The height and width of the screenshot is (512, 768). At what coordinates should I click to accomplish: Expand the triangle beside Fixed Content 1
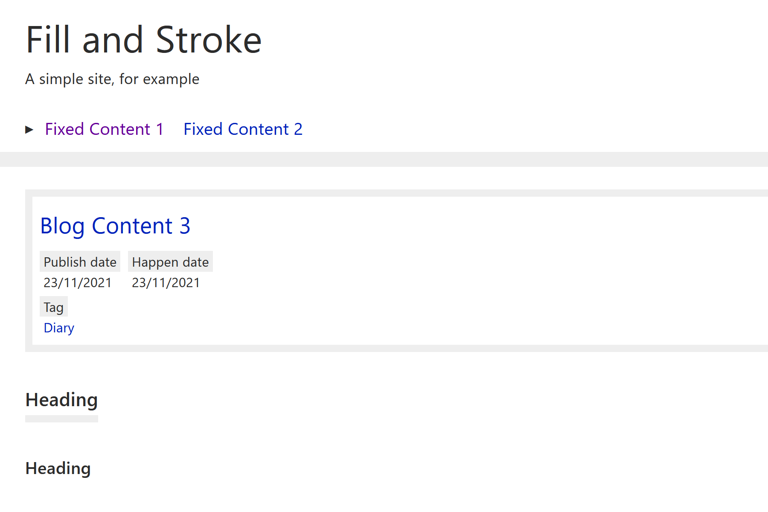pyautogui.click(x=29, y=129)
